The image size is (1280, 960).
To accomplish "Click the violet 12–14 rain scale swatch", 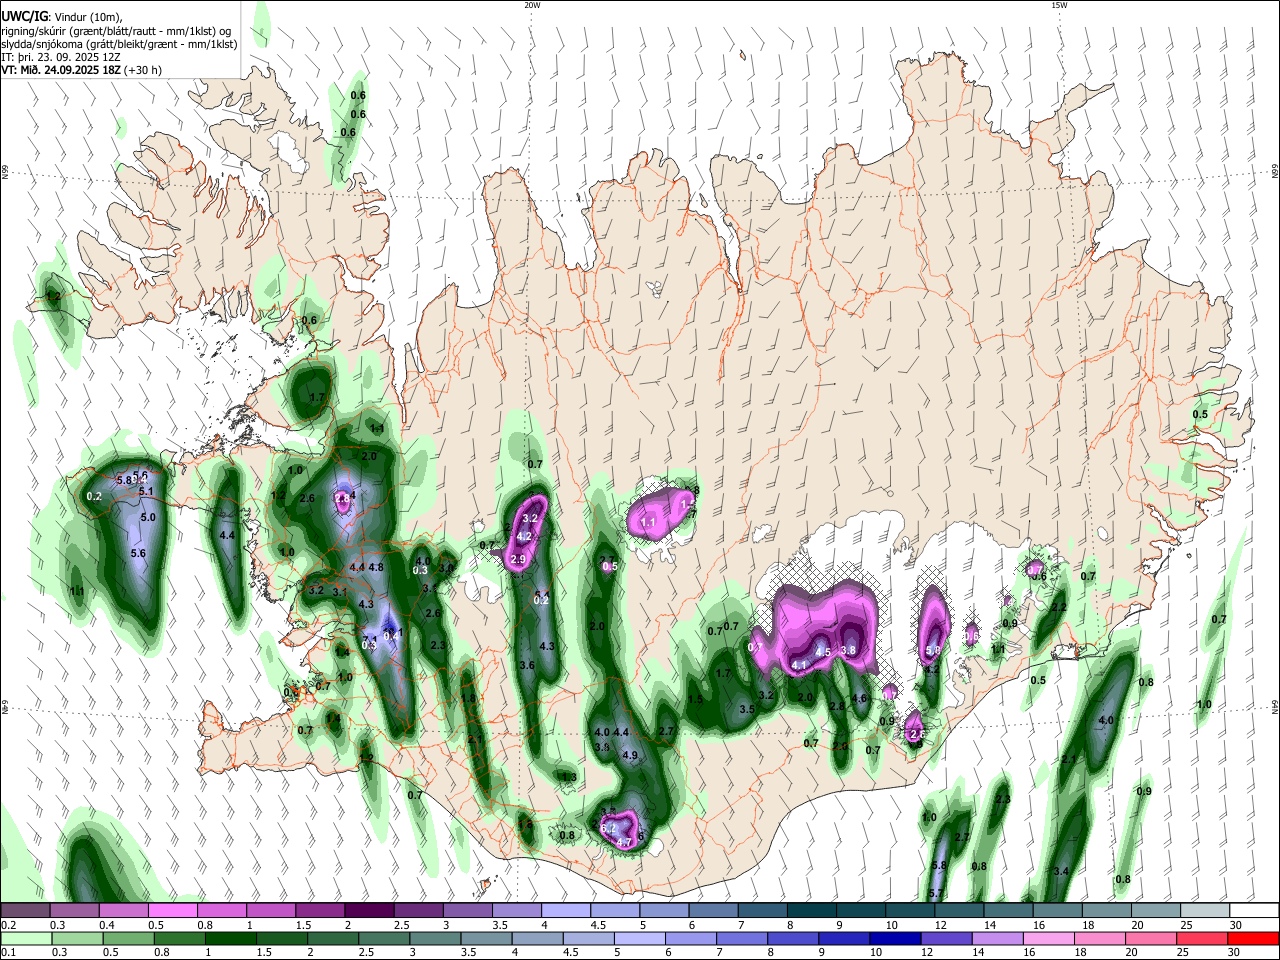I will pyautogui.click(x=945, y=938).
